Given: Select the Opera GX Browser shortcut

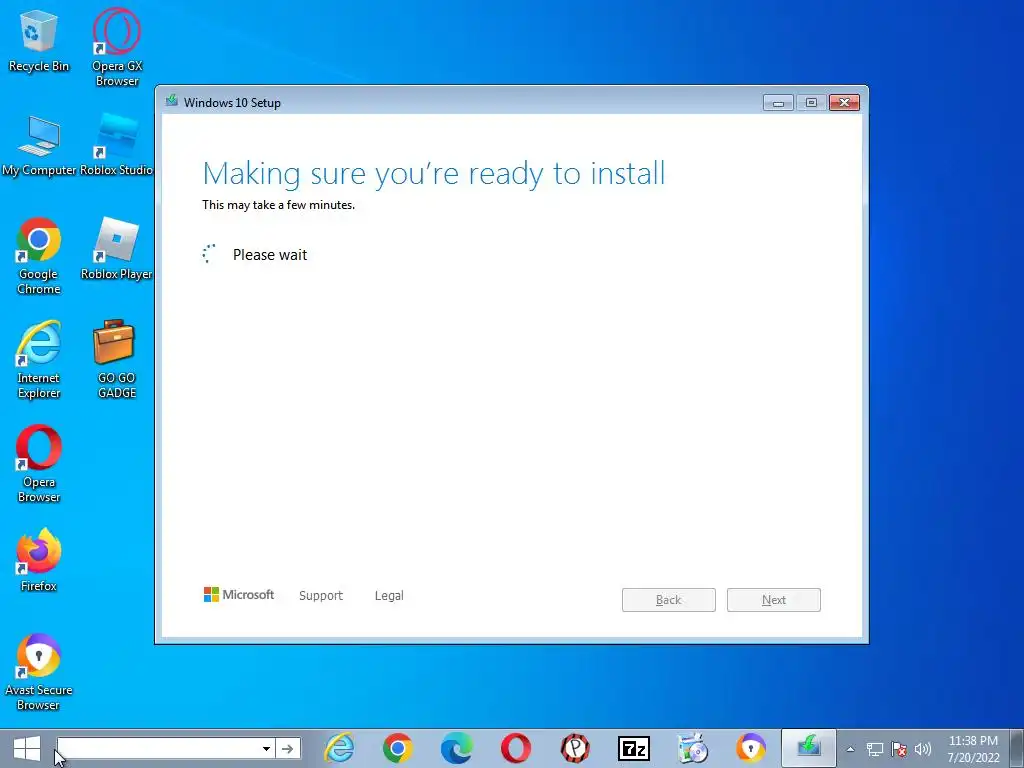Looking at the screenshot, I should coord(117,47).
